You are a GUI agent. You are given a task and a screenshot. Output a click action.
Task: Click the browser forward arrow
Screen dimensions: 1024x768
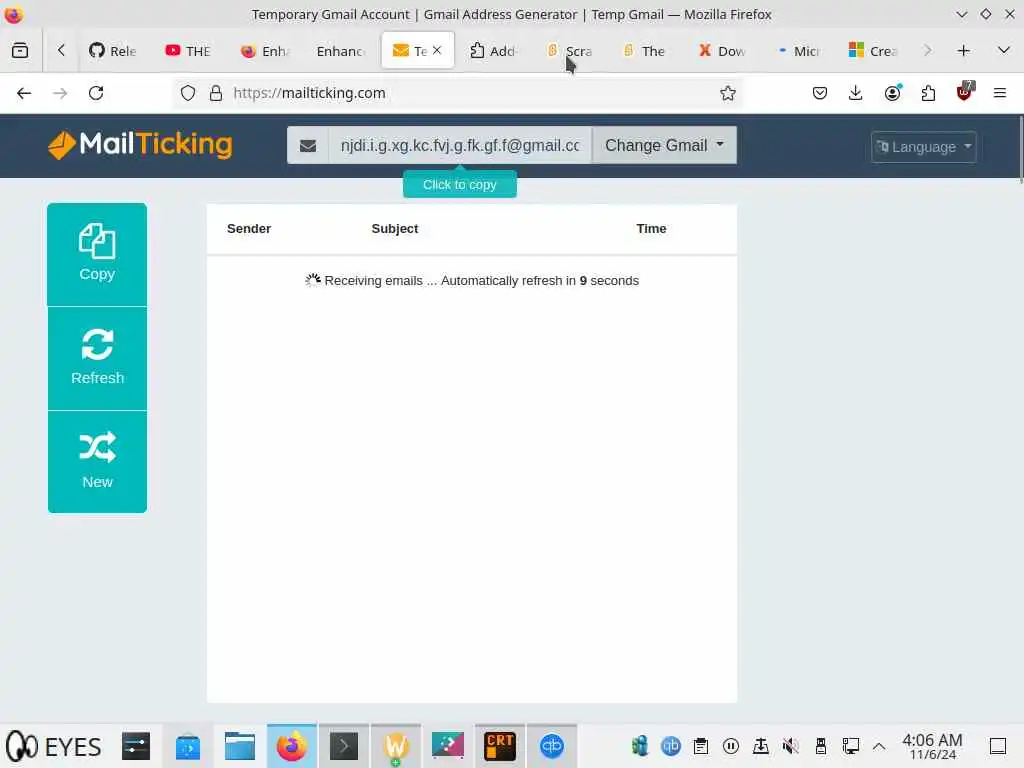[x=60, y=93]
